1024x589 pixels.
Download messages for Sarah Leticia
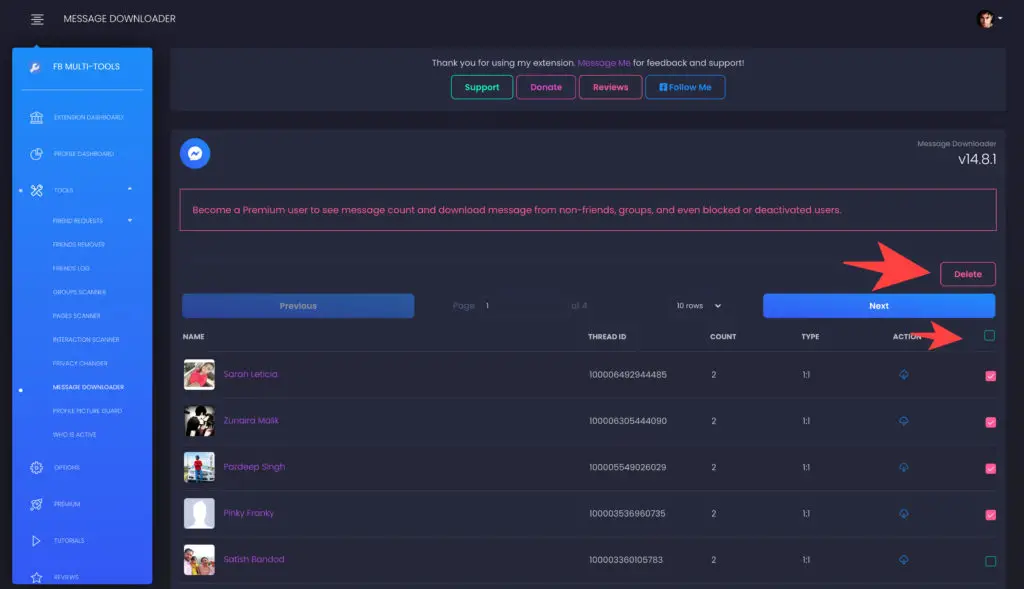904,375
